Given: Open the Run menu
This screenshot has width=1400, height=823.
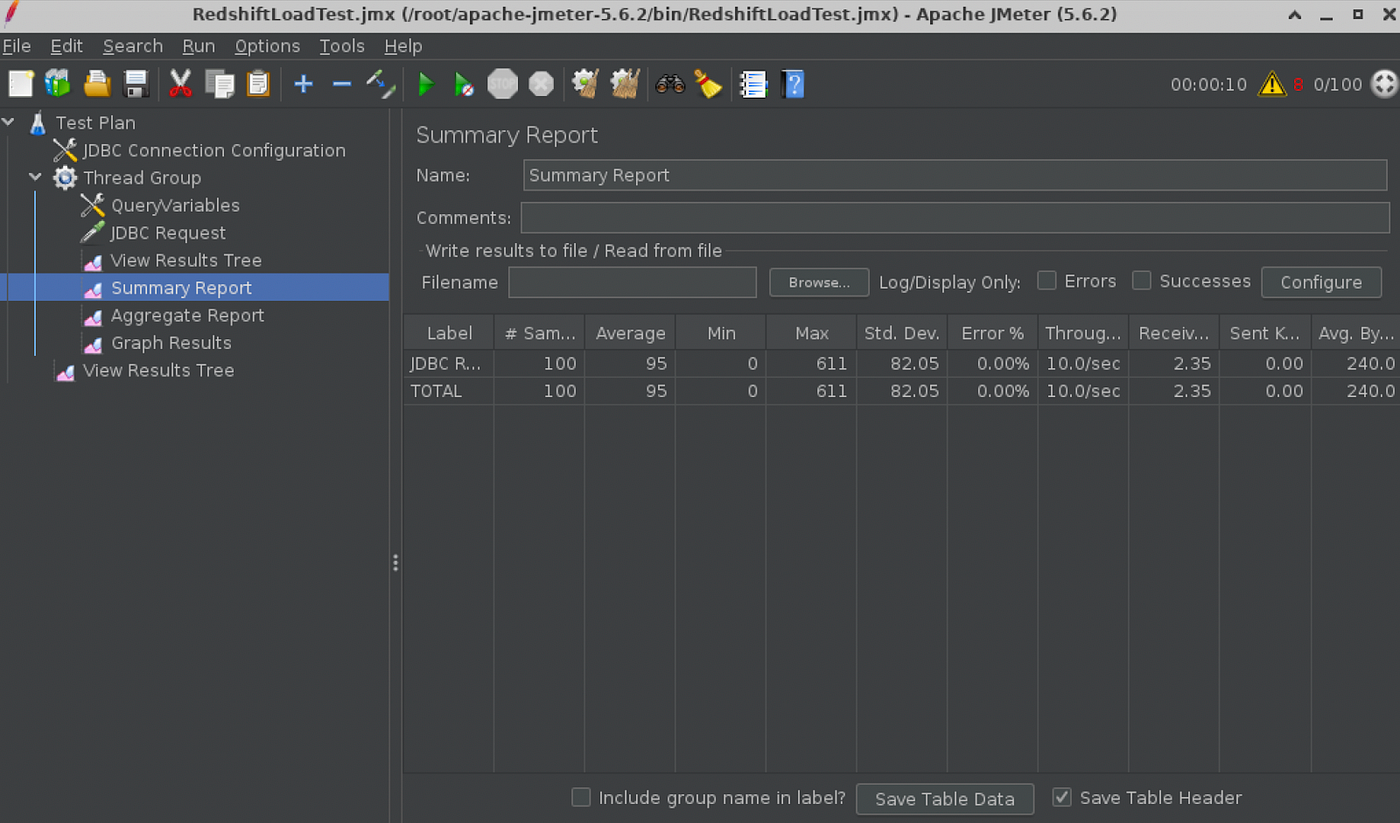Looking at the screenshot, I should [x=199, y=46].
